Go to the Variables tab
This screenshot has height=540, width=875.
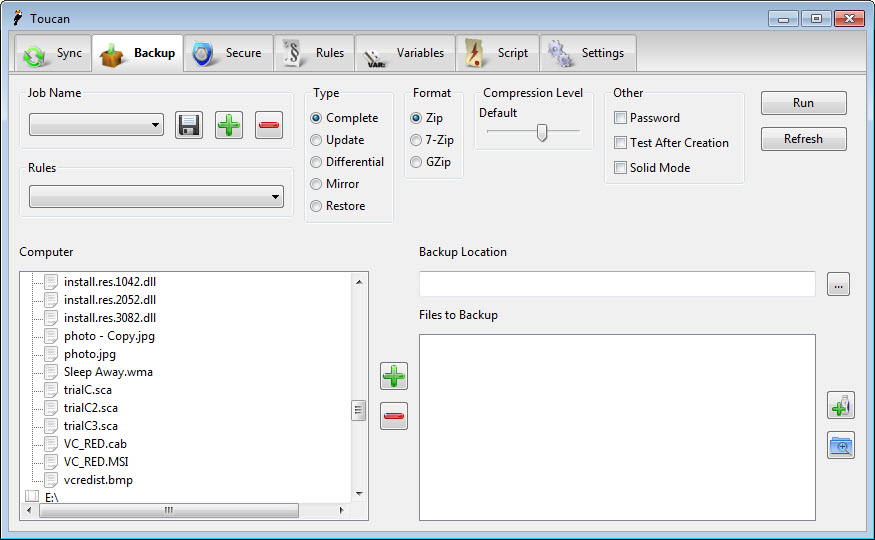coord(405,53)
